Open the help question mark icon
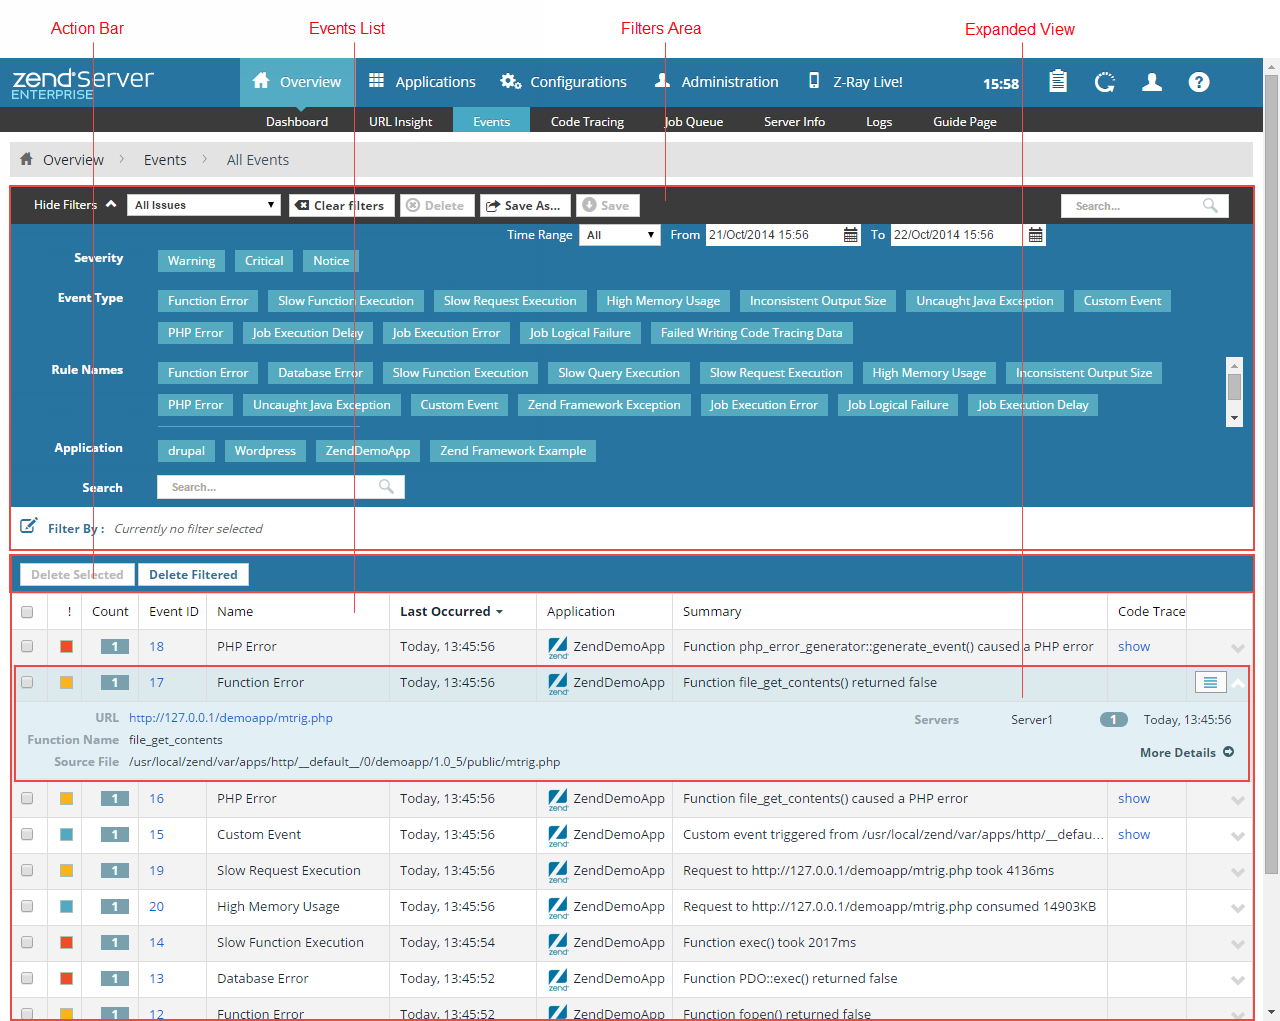This screenshot has height=1021, width=1280. (1199, 82)
